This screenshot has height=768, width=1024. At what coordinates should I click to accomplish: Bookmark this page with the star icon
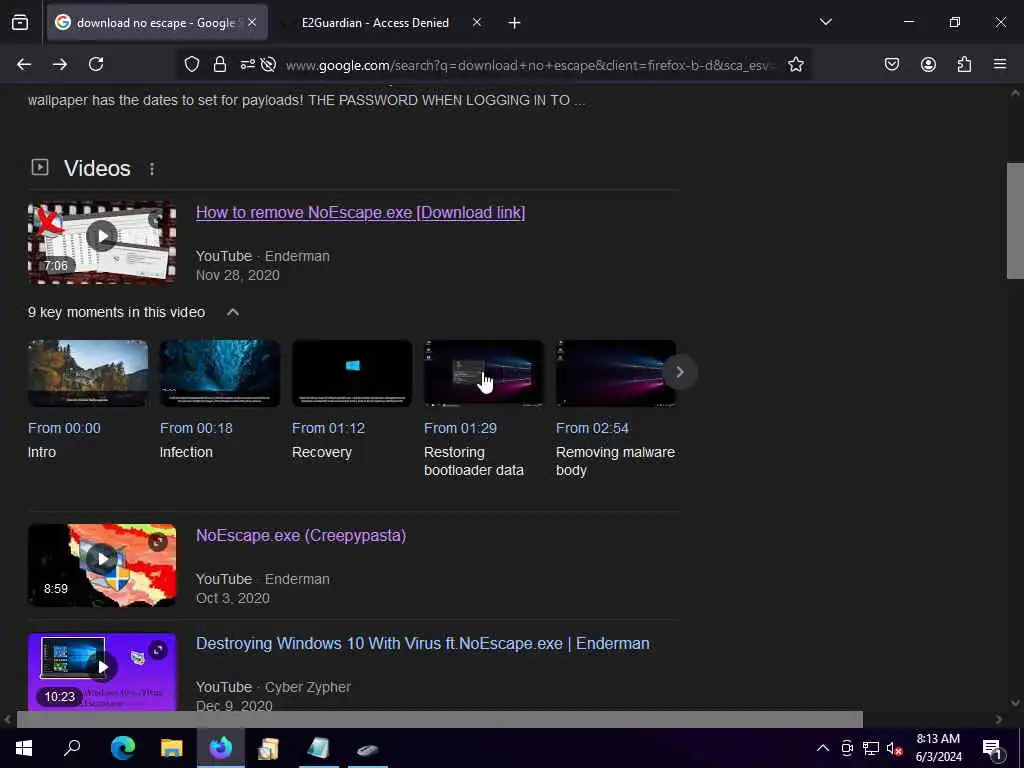click(795, 64)
